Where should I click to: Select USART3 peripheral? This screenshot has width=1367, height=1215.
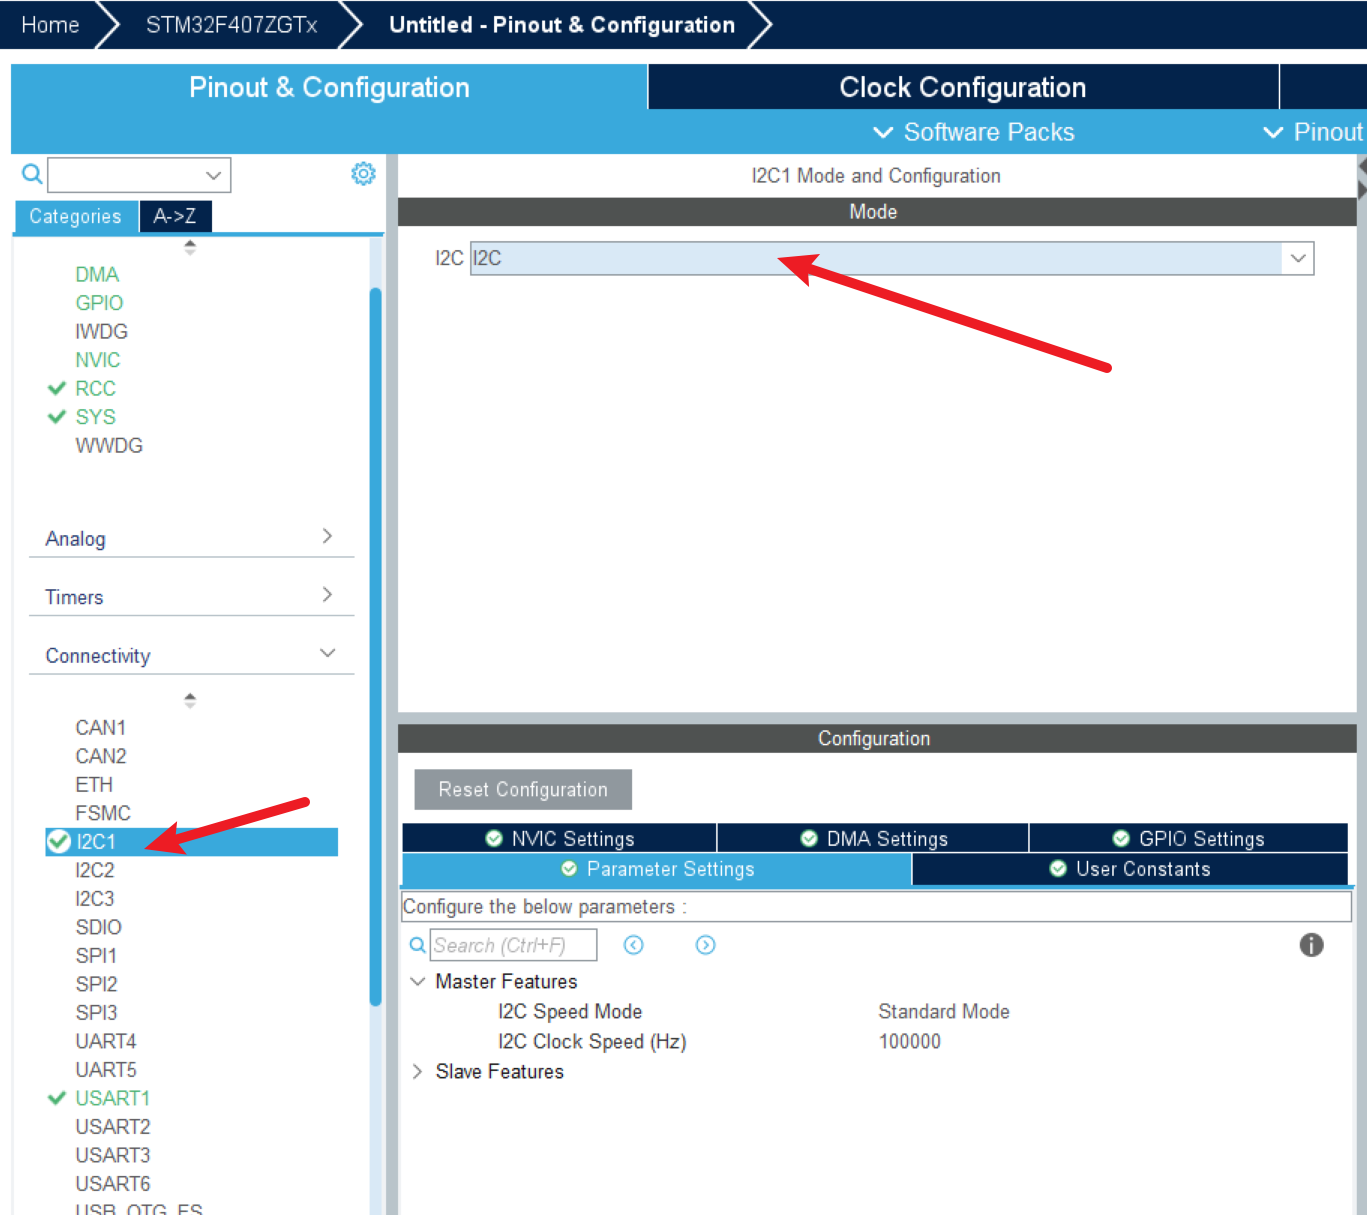point(112,1155)
